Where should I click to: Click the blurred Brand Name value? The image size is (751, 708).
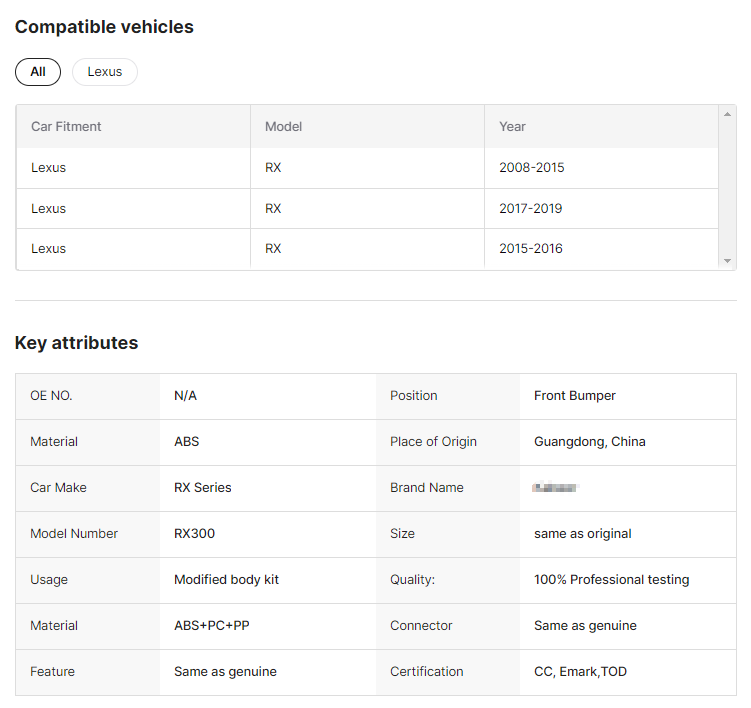point(556,488)
